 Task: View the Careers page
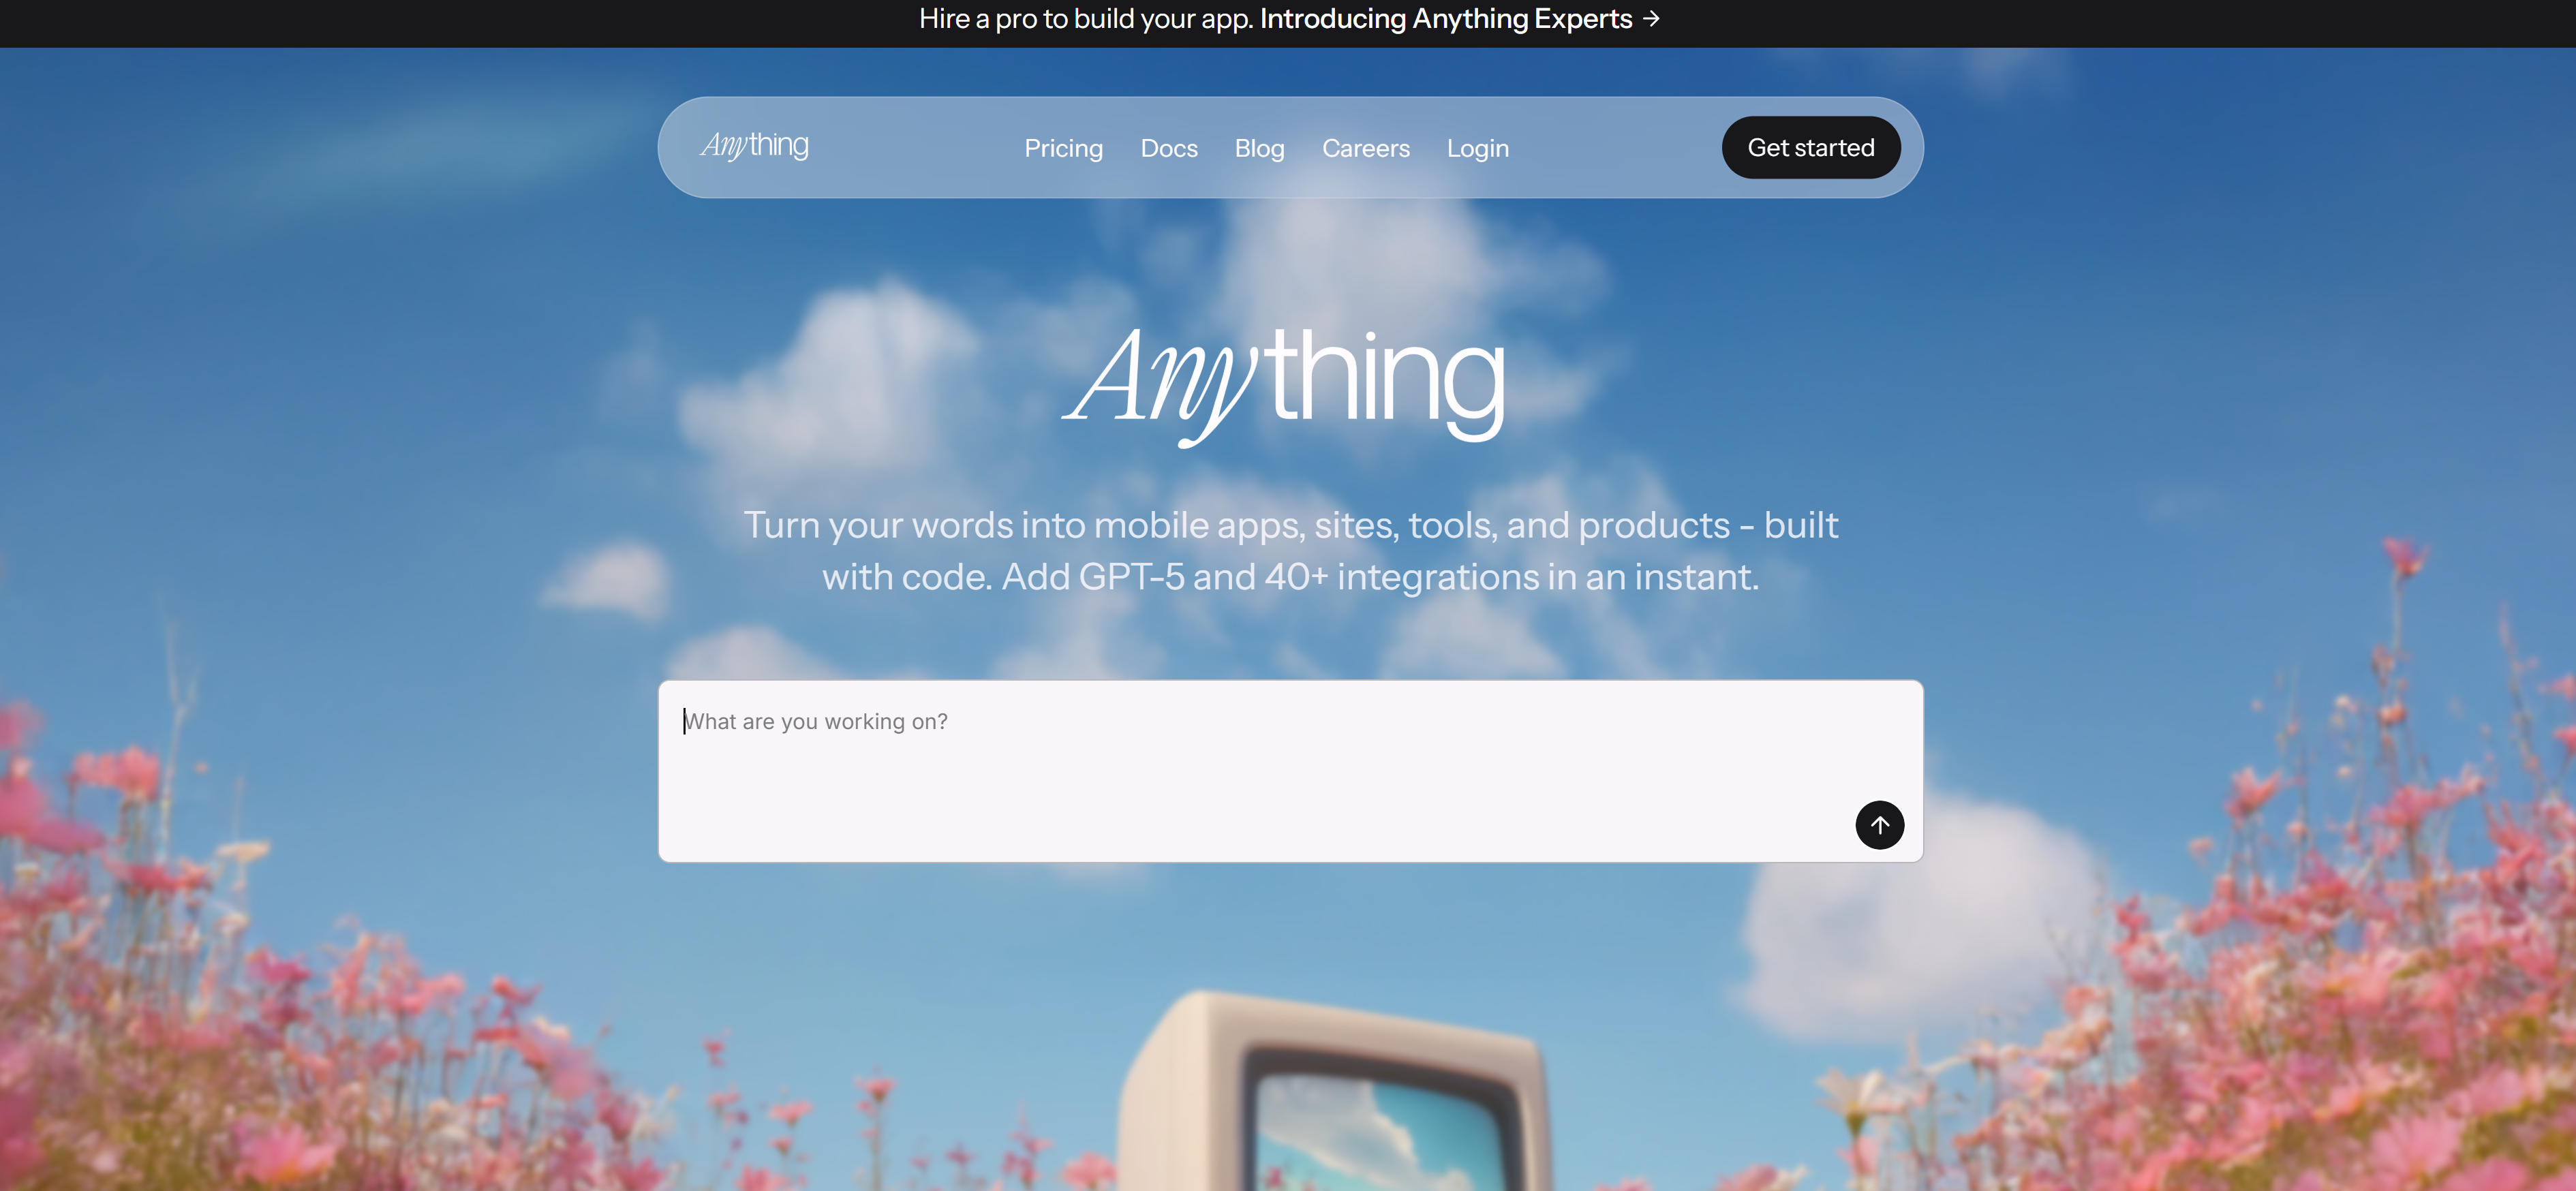coord(1365,148)
